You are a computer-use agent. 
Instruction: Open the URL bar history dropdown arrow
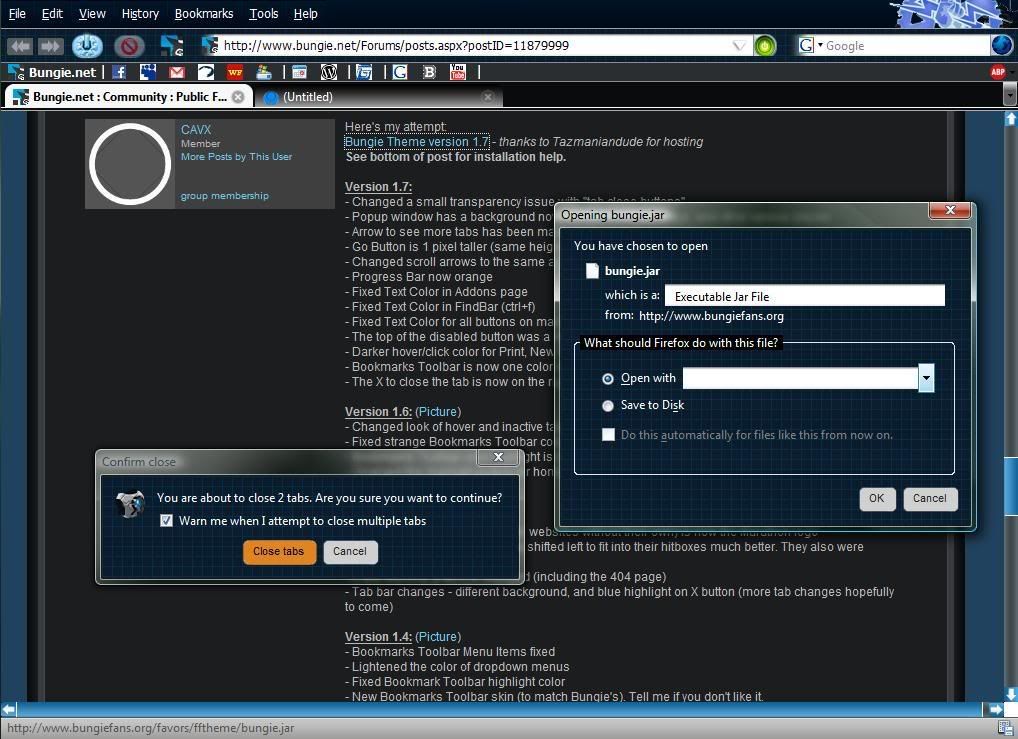[x=739, y=46]
